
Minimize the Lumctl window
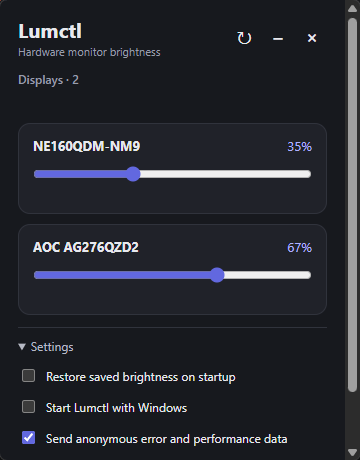click(x=278, y=39)
